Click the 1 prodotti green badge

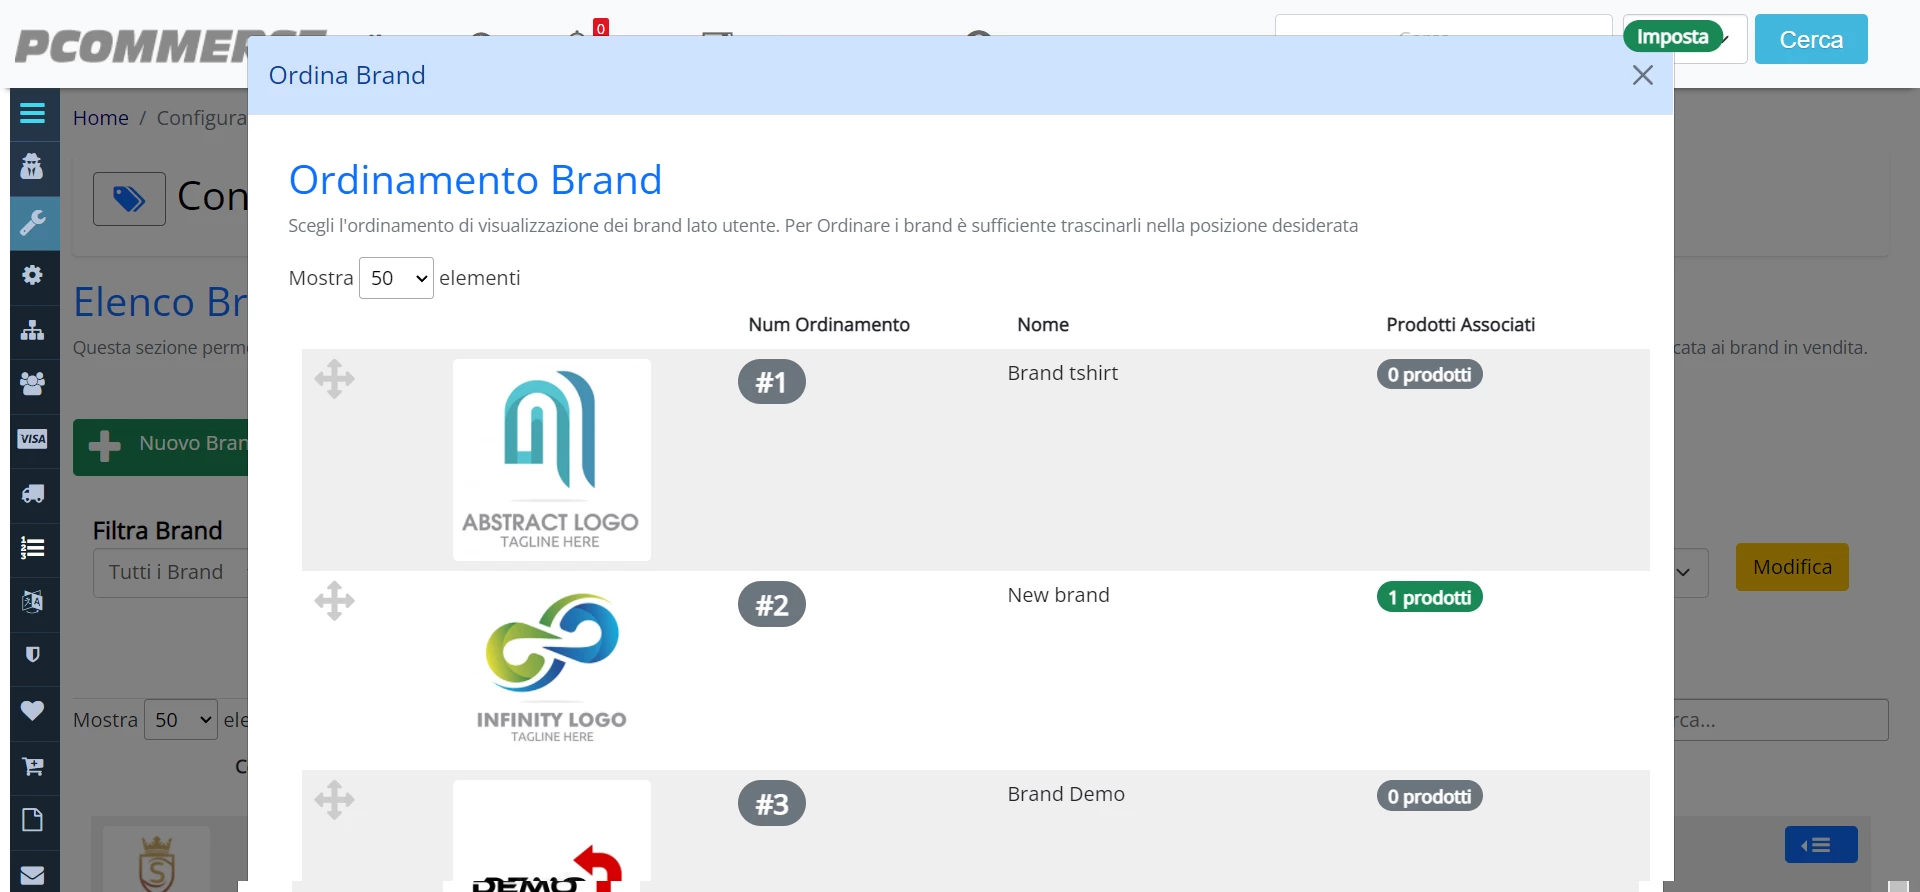1429,597
